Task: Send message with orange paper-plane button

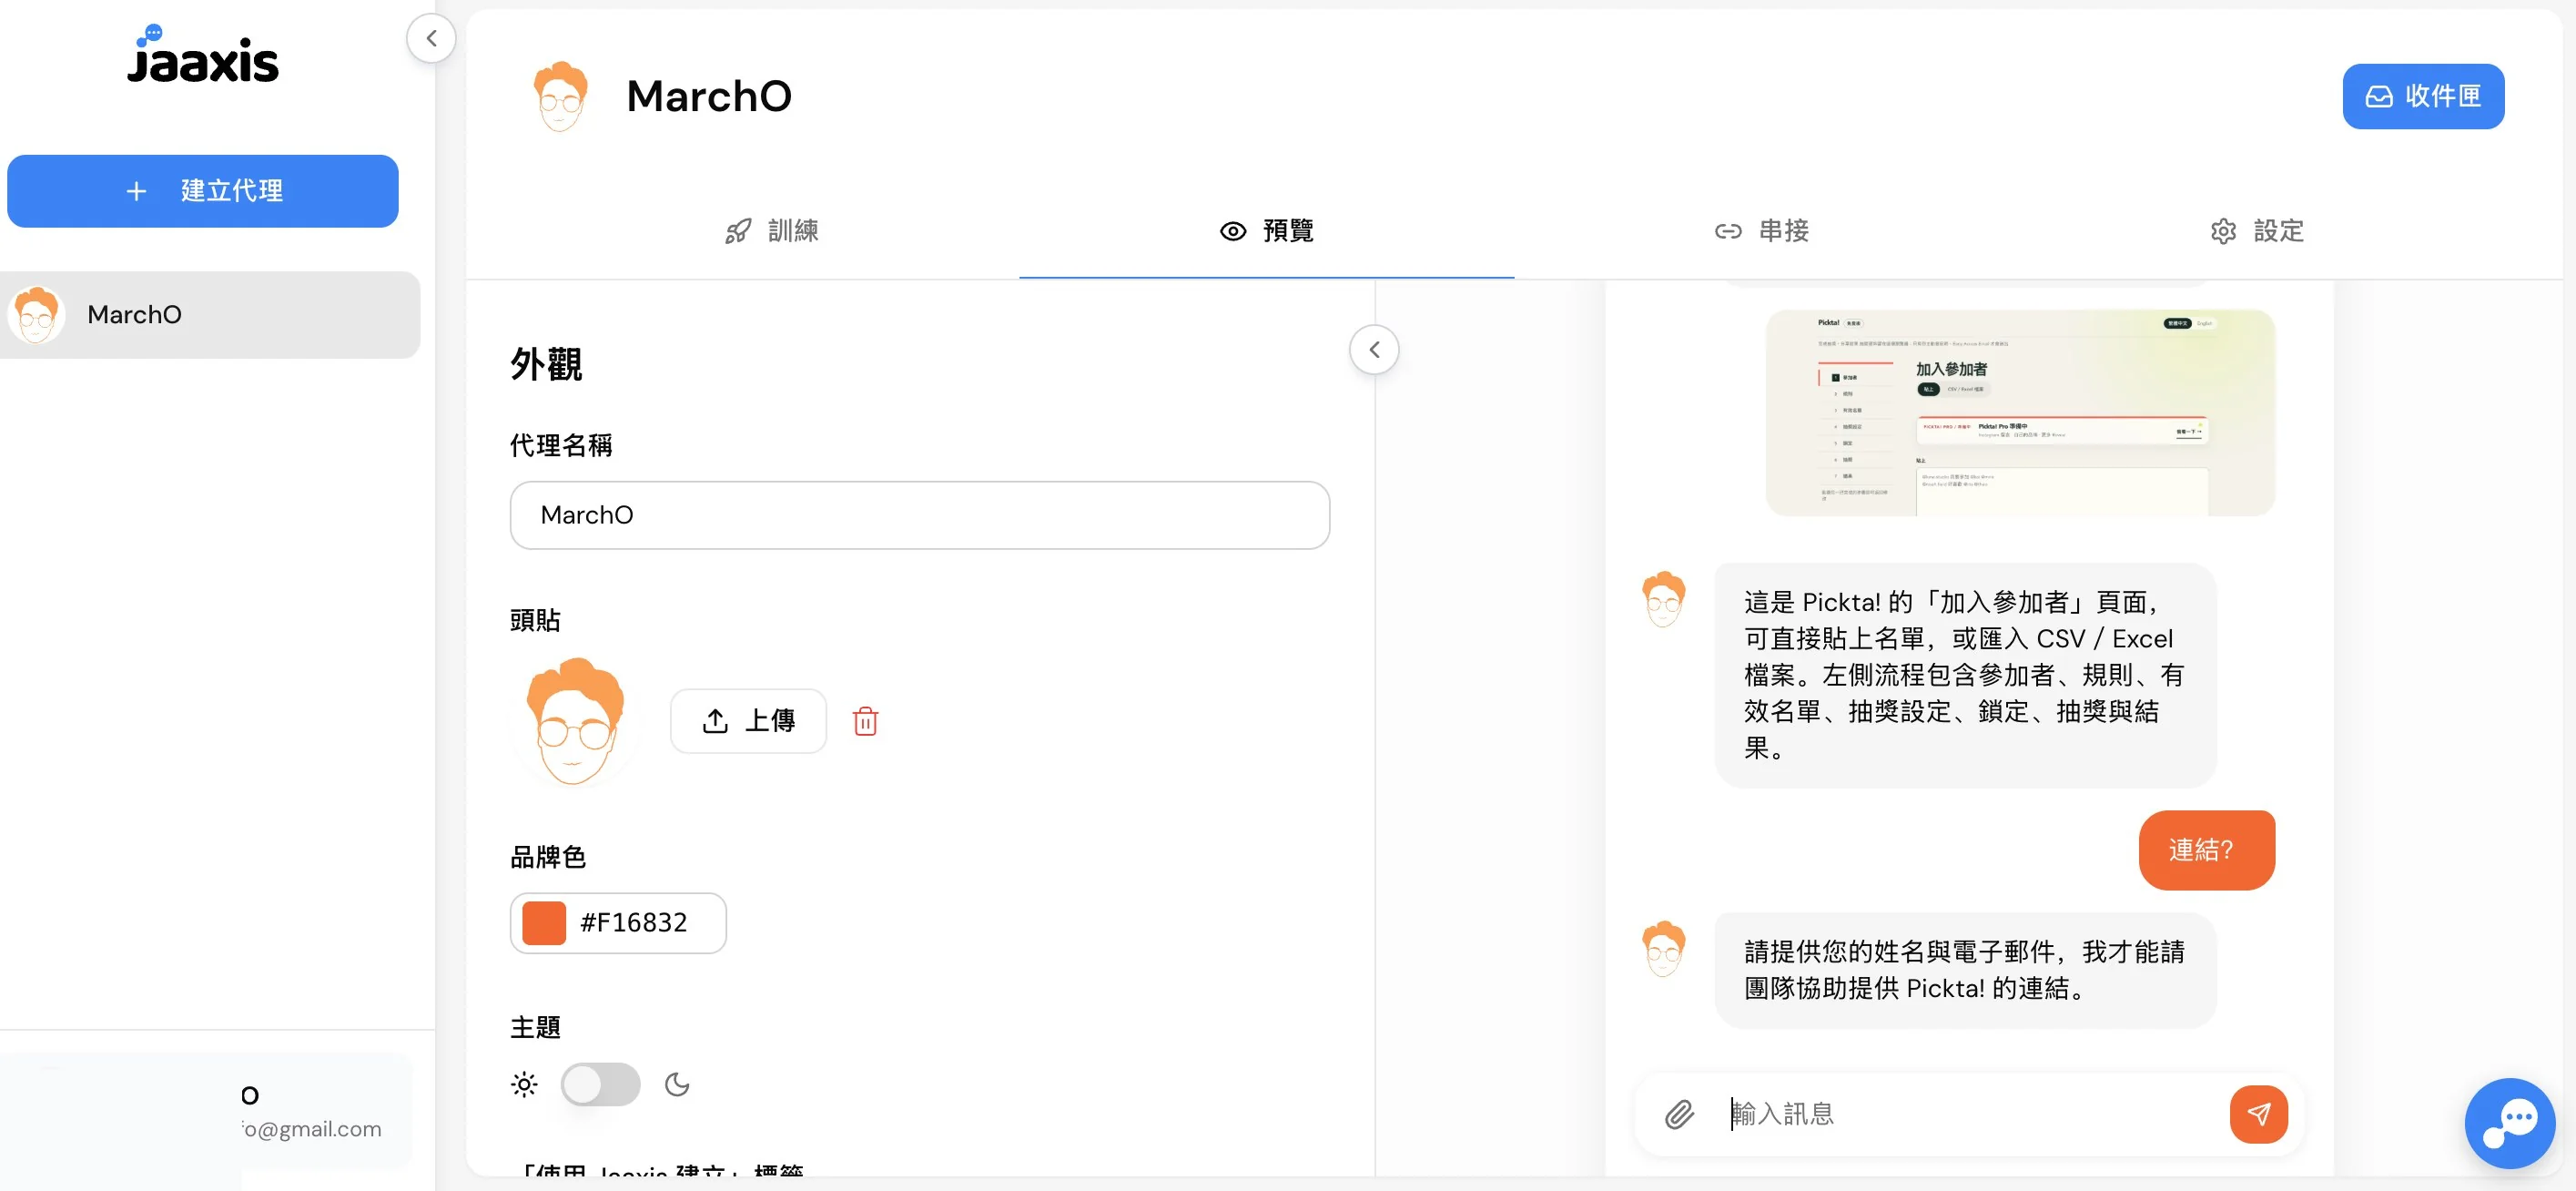Action: (x=2259, y=1114)
